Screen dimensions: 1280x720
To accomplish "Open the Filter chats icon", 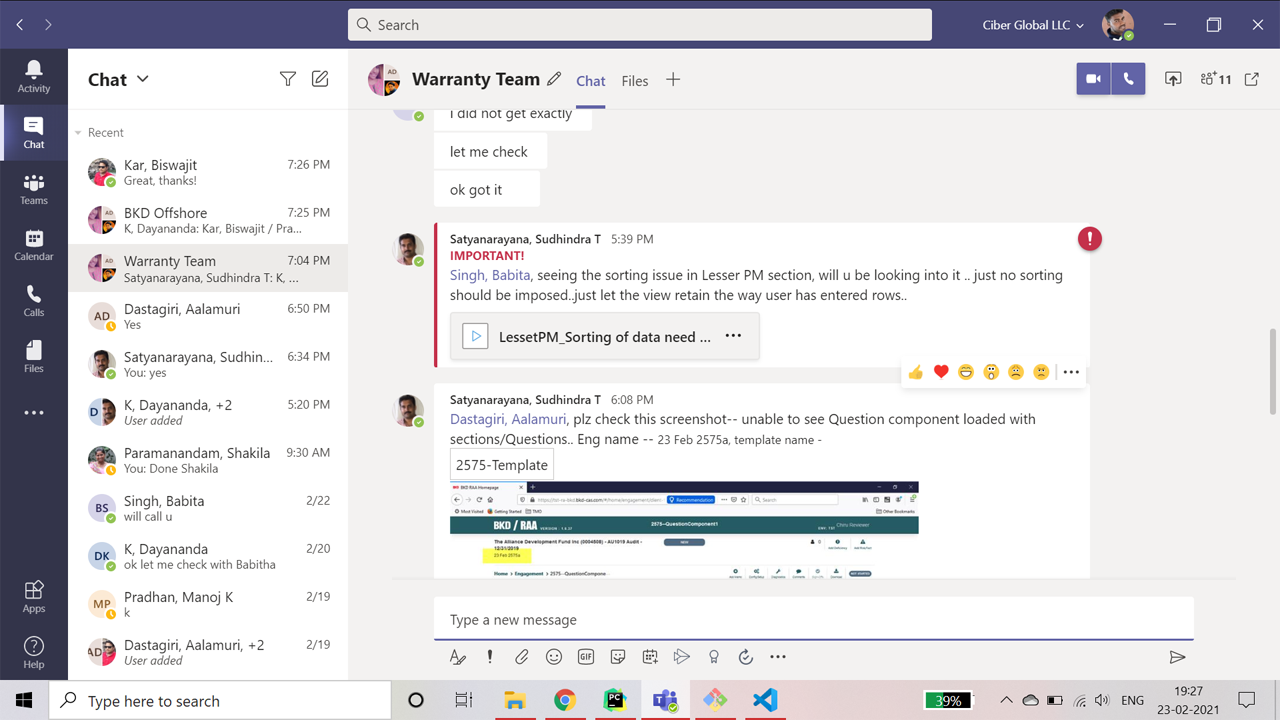I will point(288,79).
